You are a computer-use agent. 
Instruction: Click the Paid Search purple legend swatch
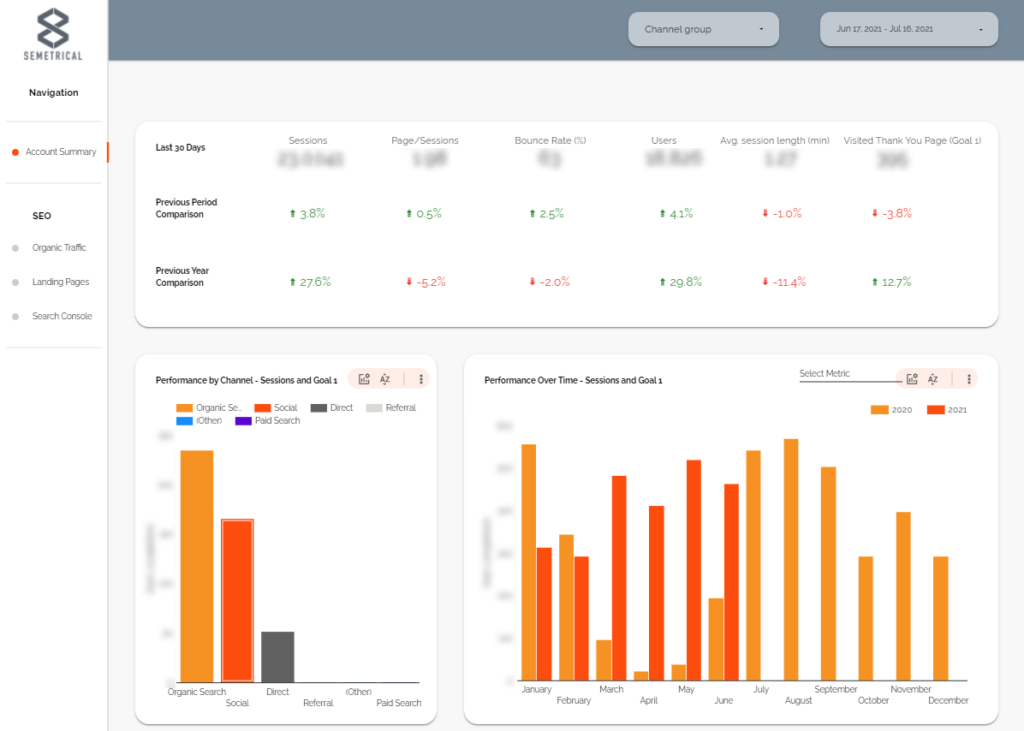click(x=243, y=421)
